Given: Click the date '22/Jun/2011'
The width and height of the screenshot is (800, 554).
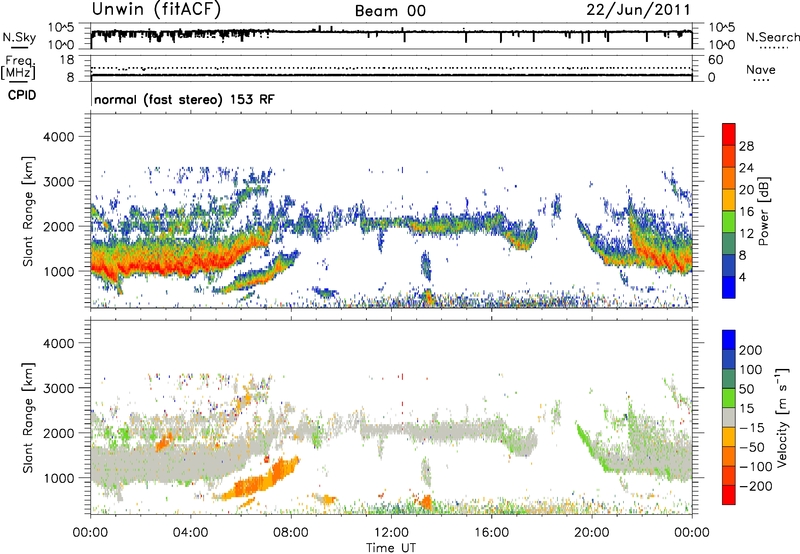Looking at the screenshot, I should (x=639, y=10).
